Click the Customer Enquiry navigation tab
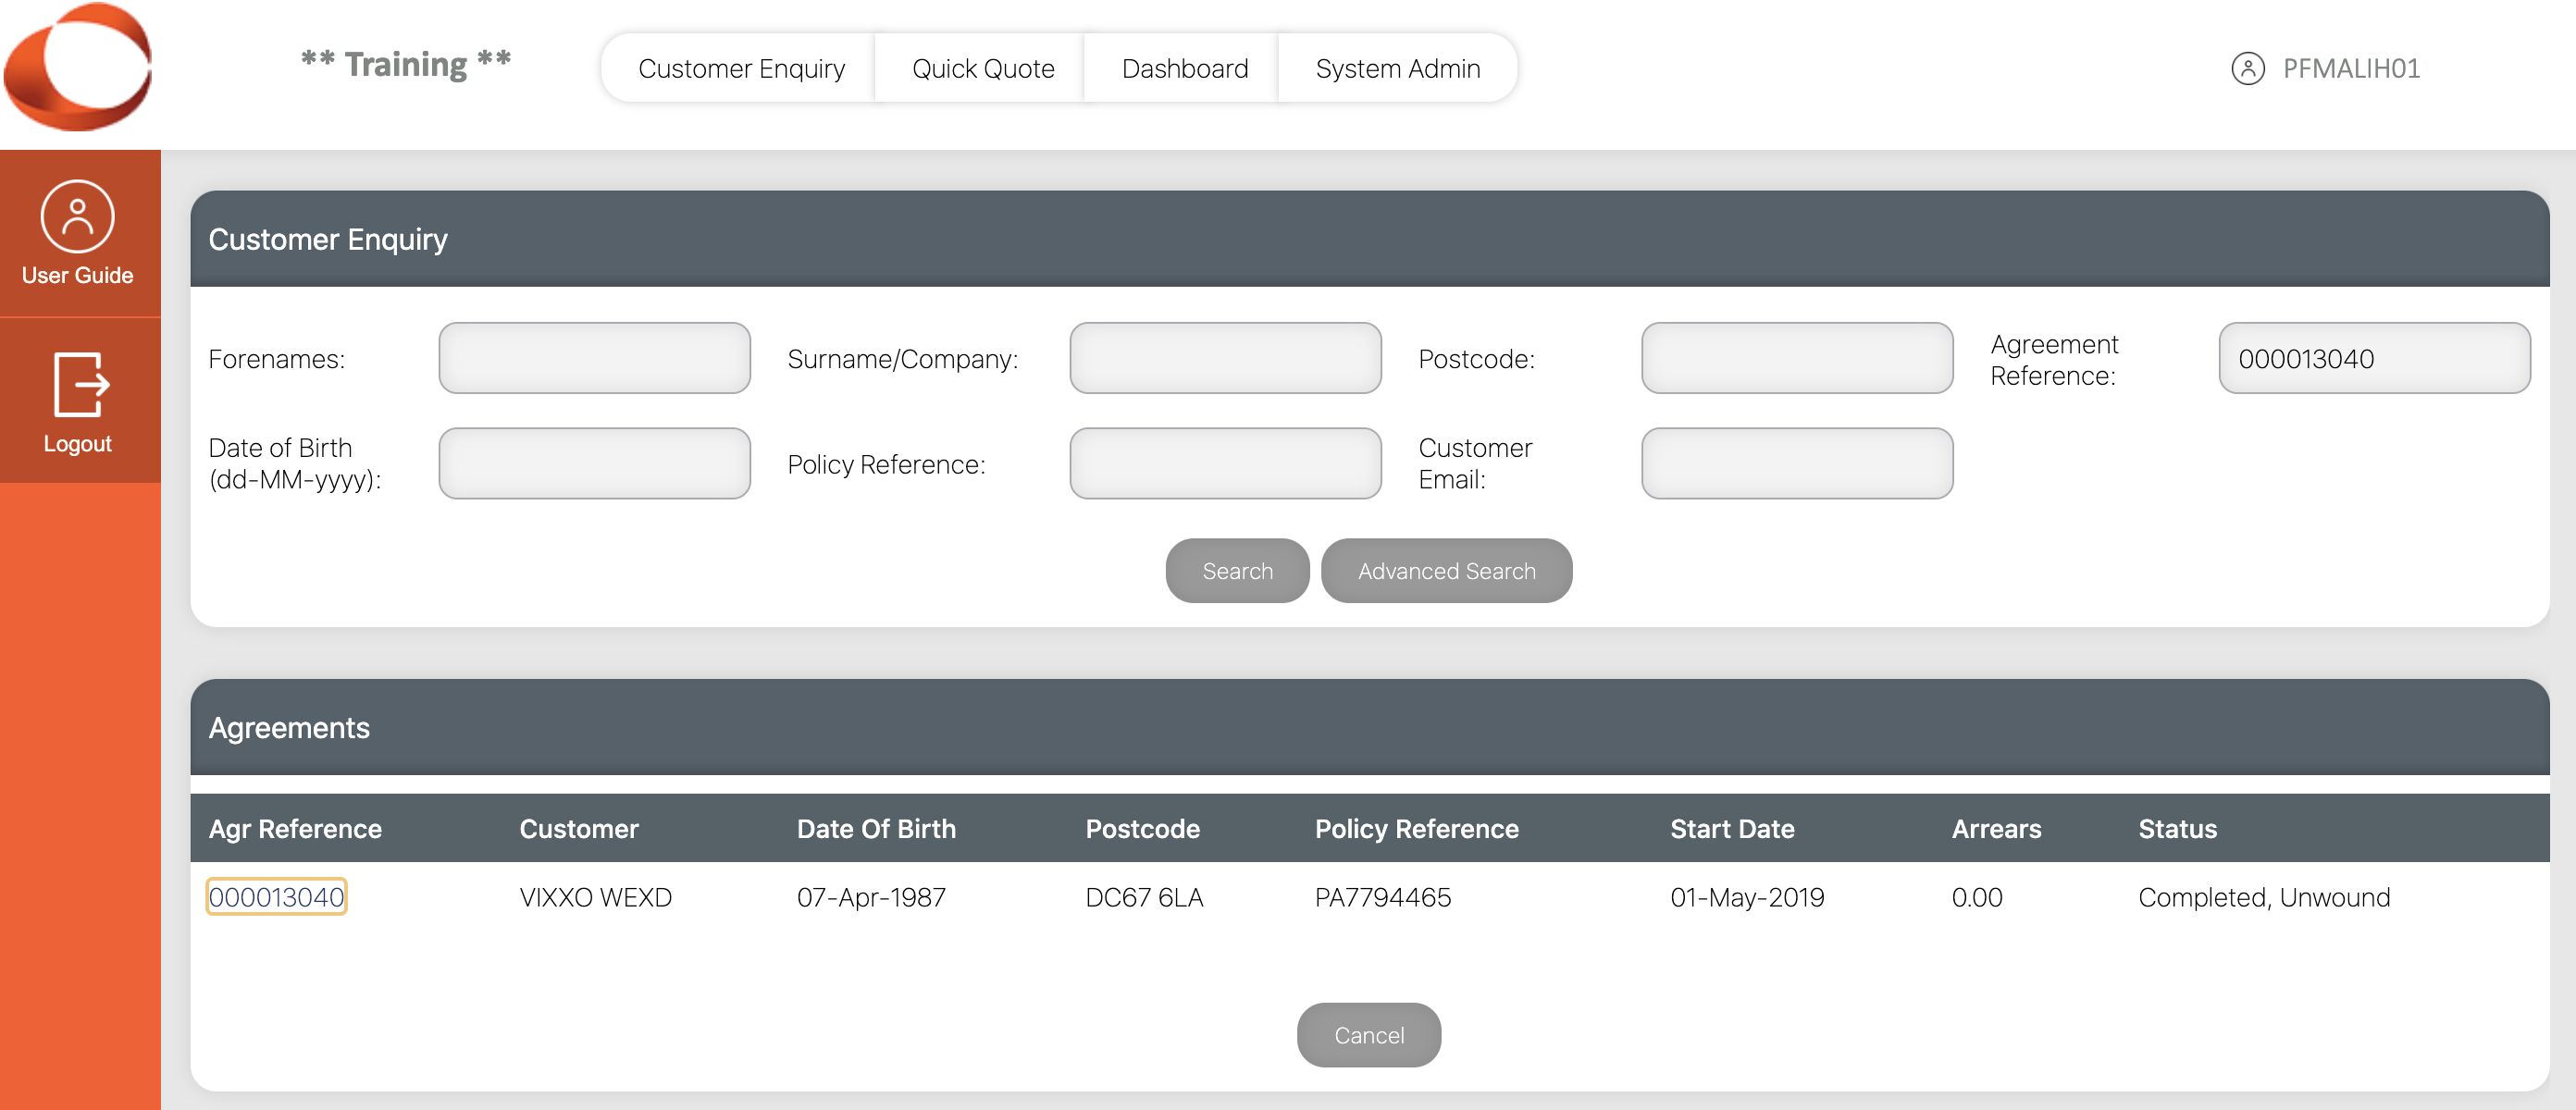 pos(741,69)
